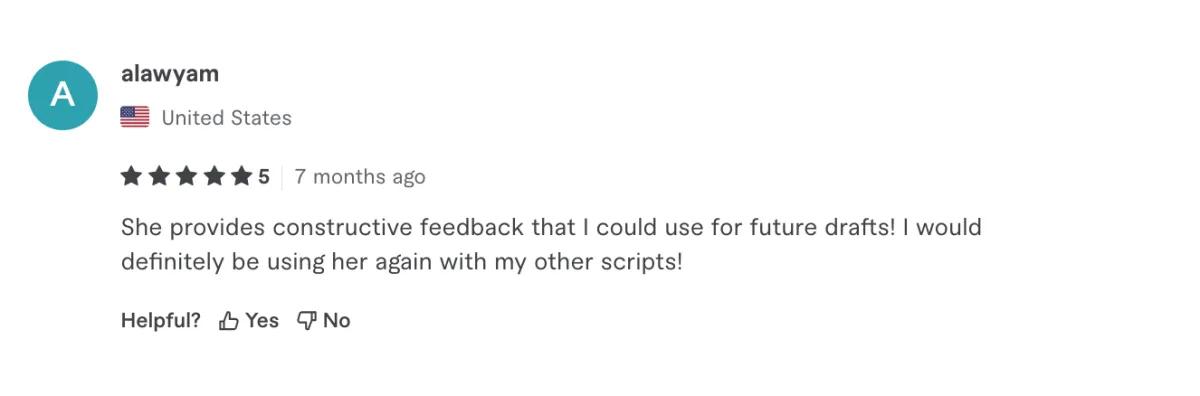Image resolution: width=1200 pixels, height=396 pixels.
Task: Click the thumbs up icon
Action: click(229, 321)
